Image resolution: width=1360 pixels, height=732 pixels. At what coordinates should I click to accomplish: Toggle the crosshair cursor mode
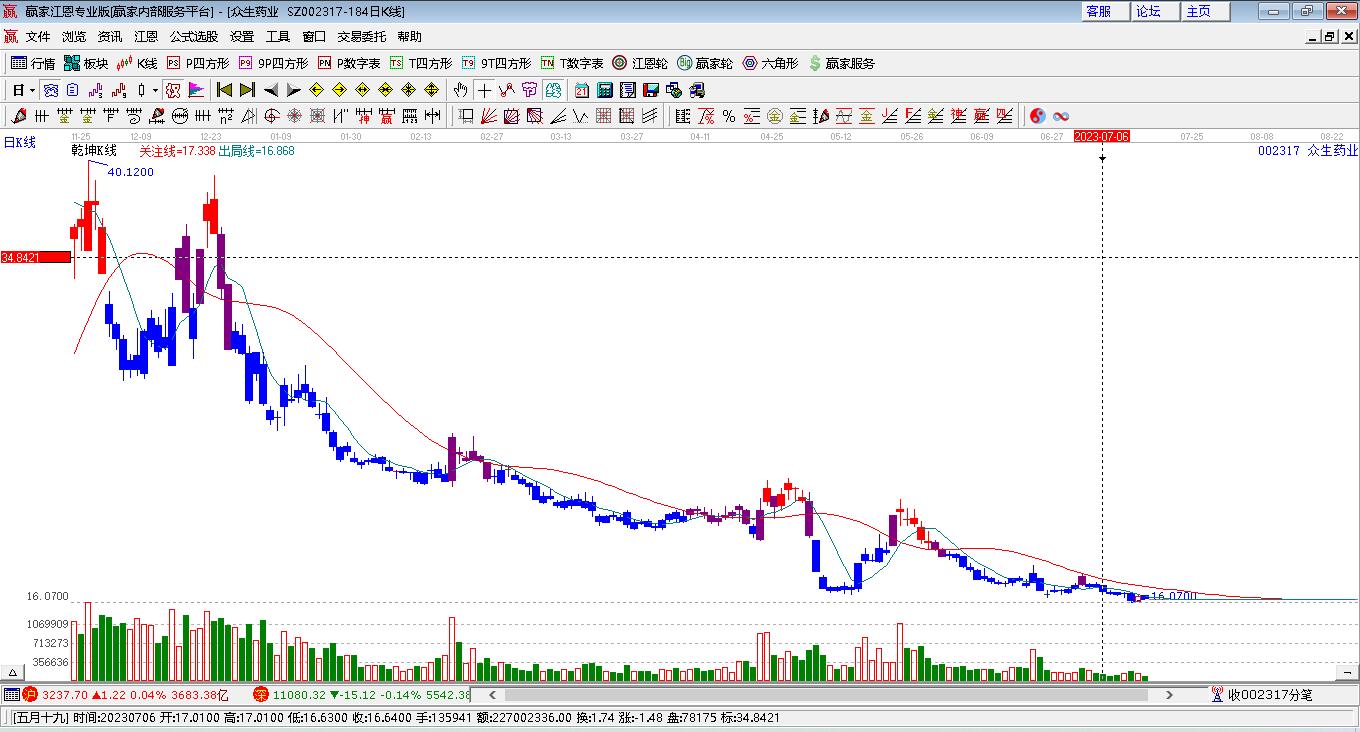pos(484,90)
